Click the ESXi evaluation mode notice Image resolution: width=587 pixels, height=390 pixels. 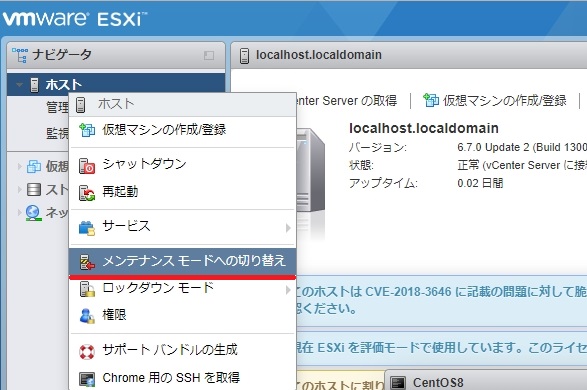point(442,348)
